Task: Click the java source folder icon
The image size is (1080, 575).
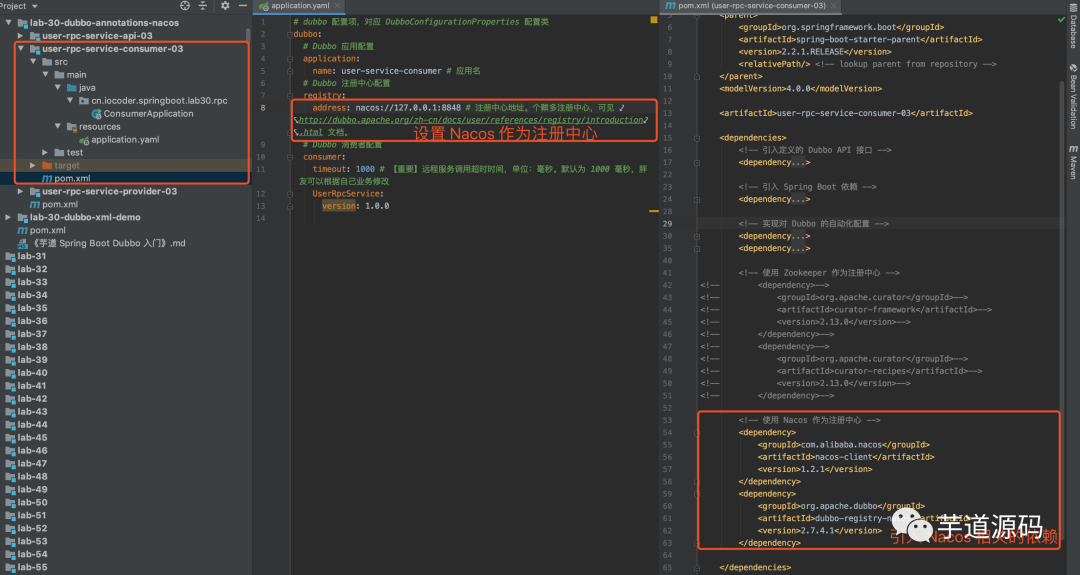Action: pos(72,87)
